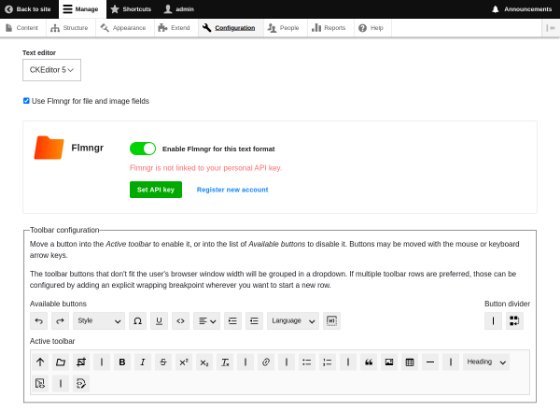The height and width of the screenshot is (411, 560).
Task: Toggle the toolbar orientation button at right edge
Action: (551, 28)
